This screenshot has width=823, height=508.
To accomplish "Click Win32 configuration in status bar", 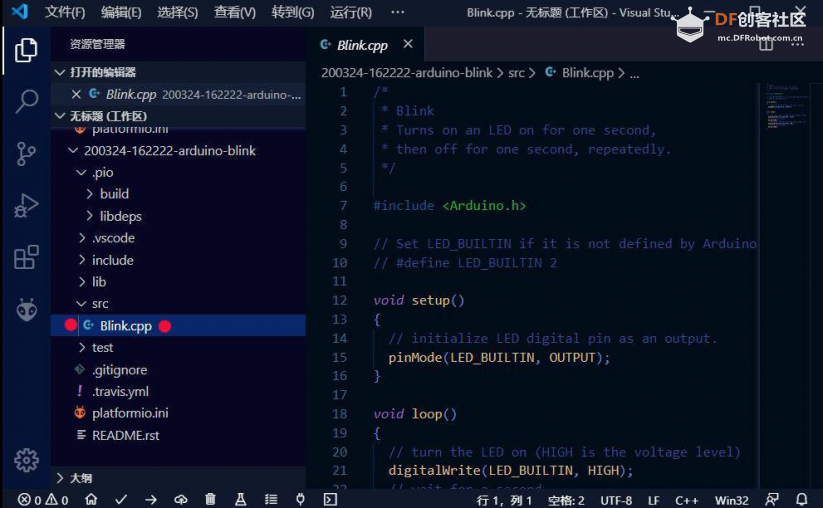I will (x=731, y=500).
